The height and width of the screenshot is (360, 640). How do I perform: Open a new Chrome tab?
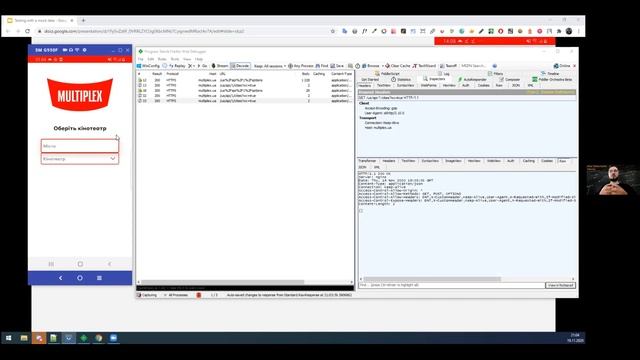83,20
